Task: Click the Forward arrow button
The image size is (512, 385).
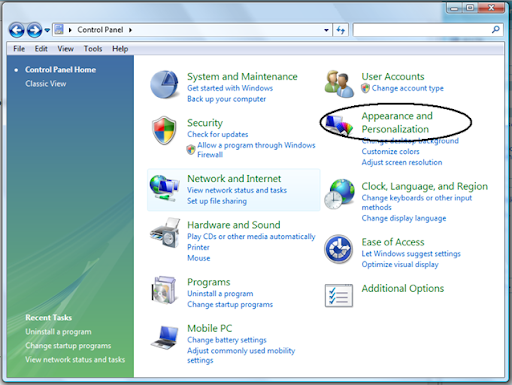Action: 34,30
